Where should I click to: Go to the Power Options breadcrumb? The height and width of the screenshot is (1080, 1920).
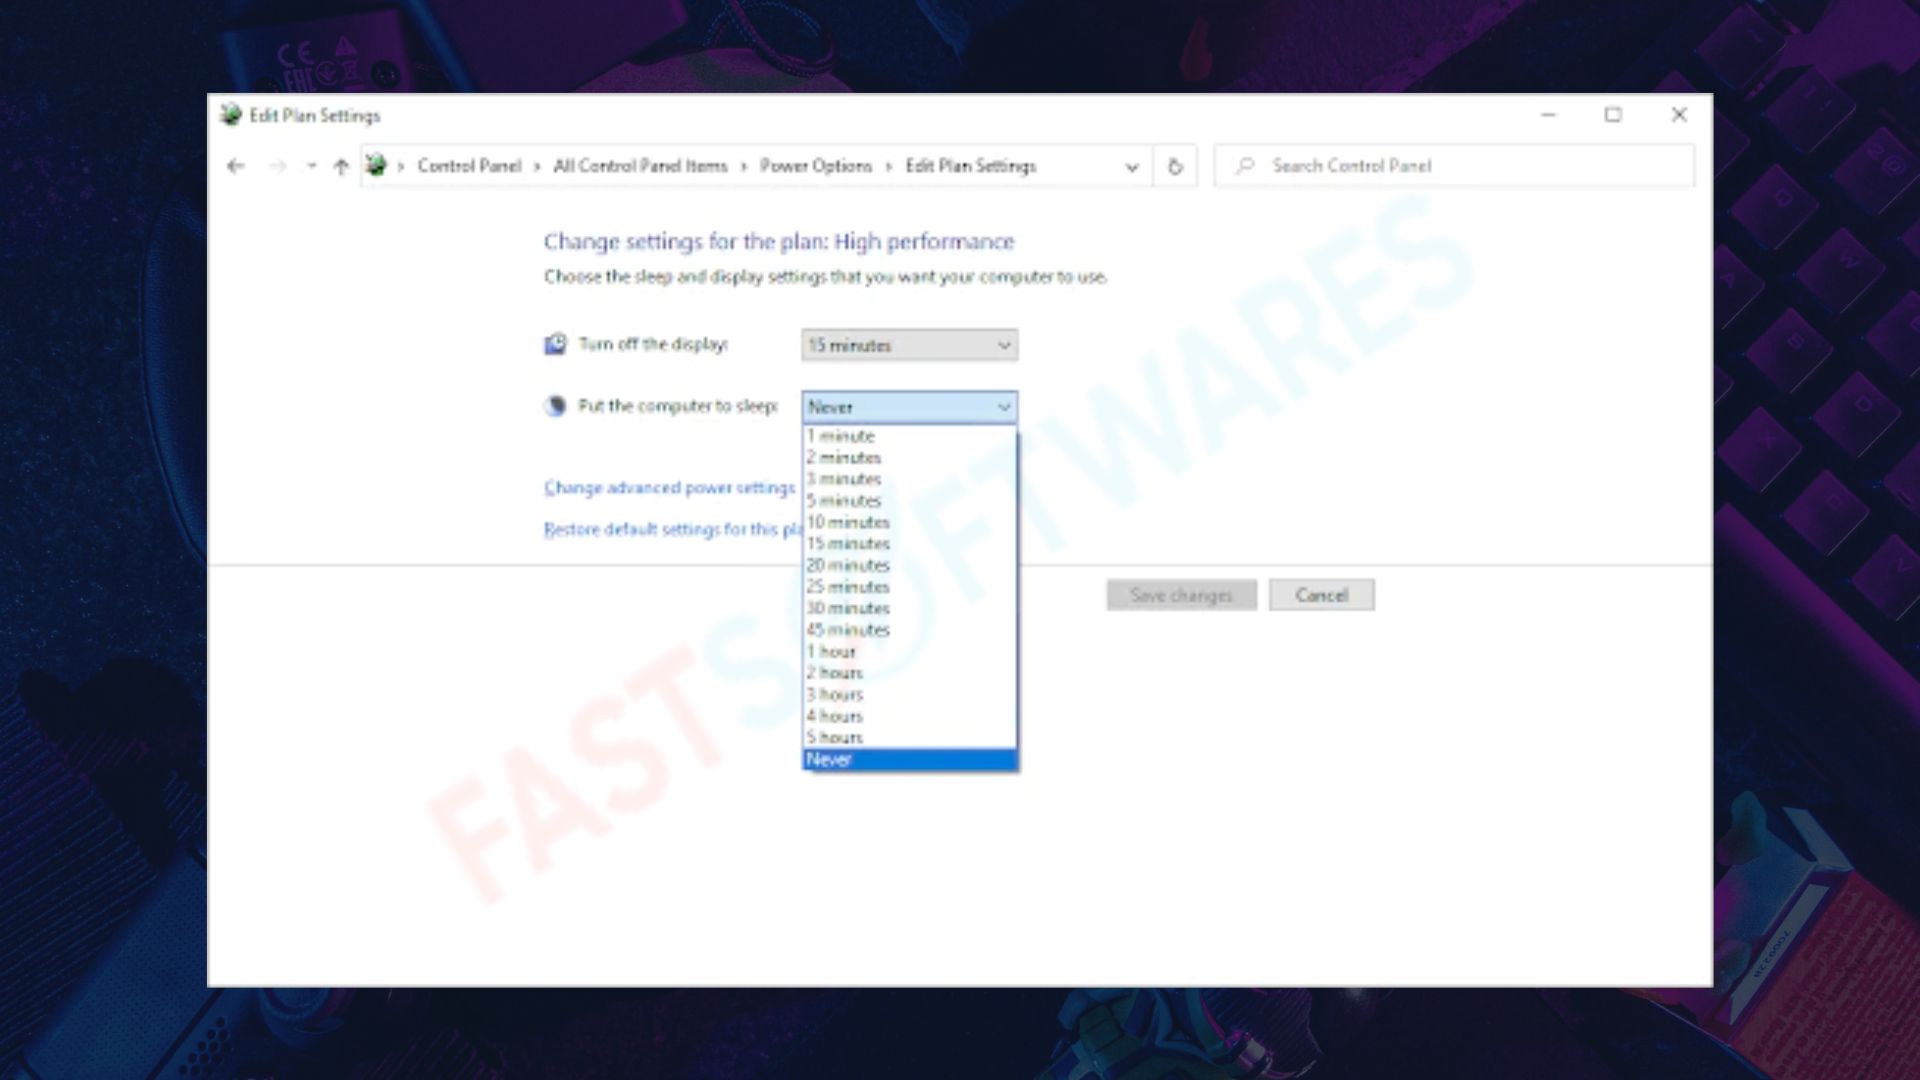[816, 166]
